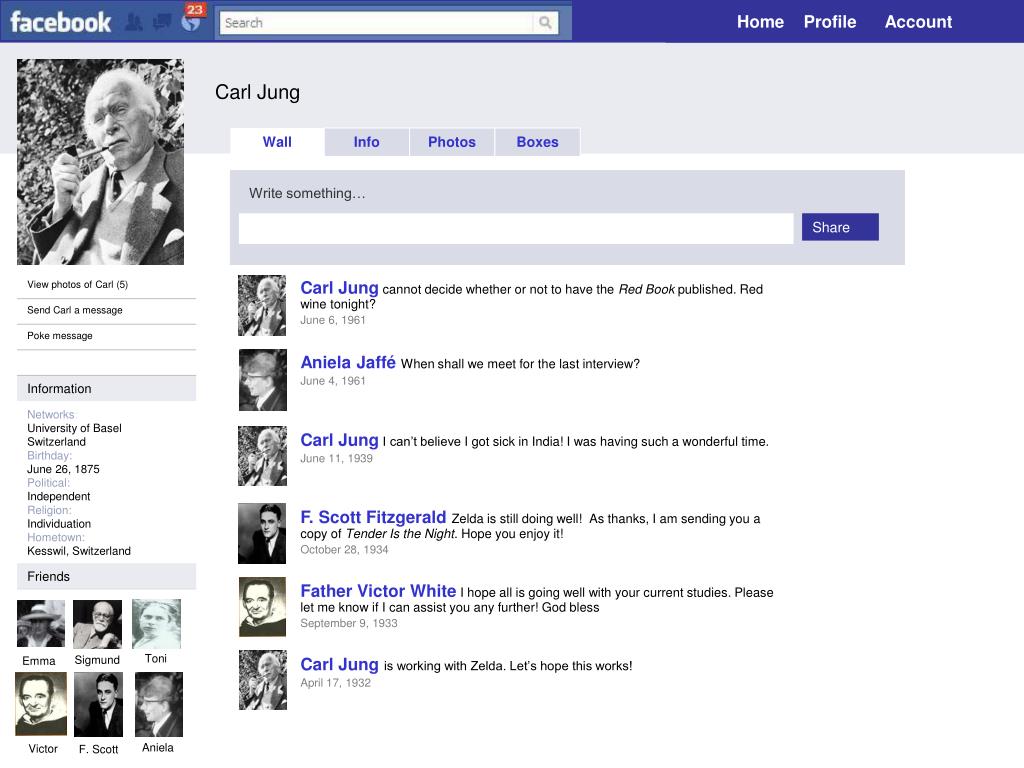Open the messages icon in header
This screenshot has height=768, width=1024.
(x=161, y=23)
